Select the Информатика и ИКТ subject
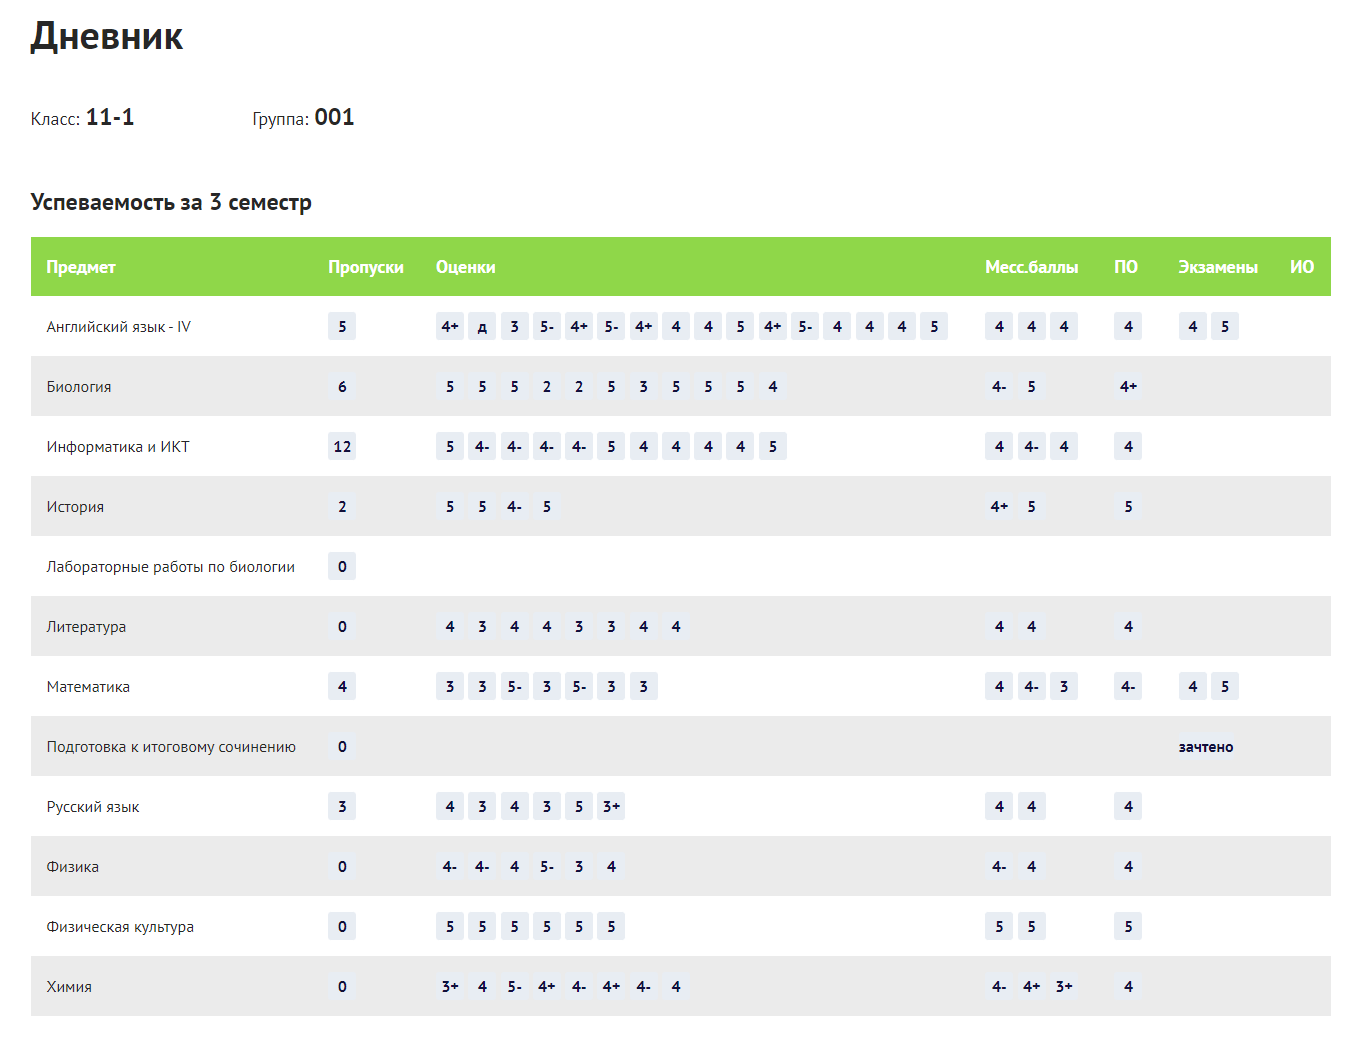1369x1064 pixels. point(118,447)
